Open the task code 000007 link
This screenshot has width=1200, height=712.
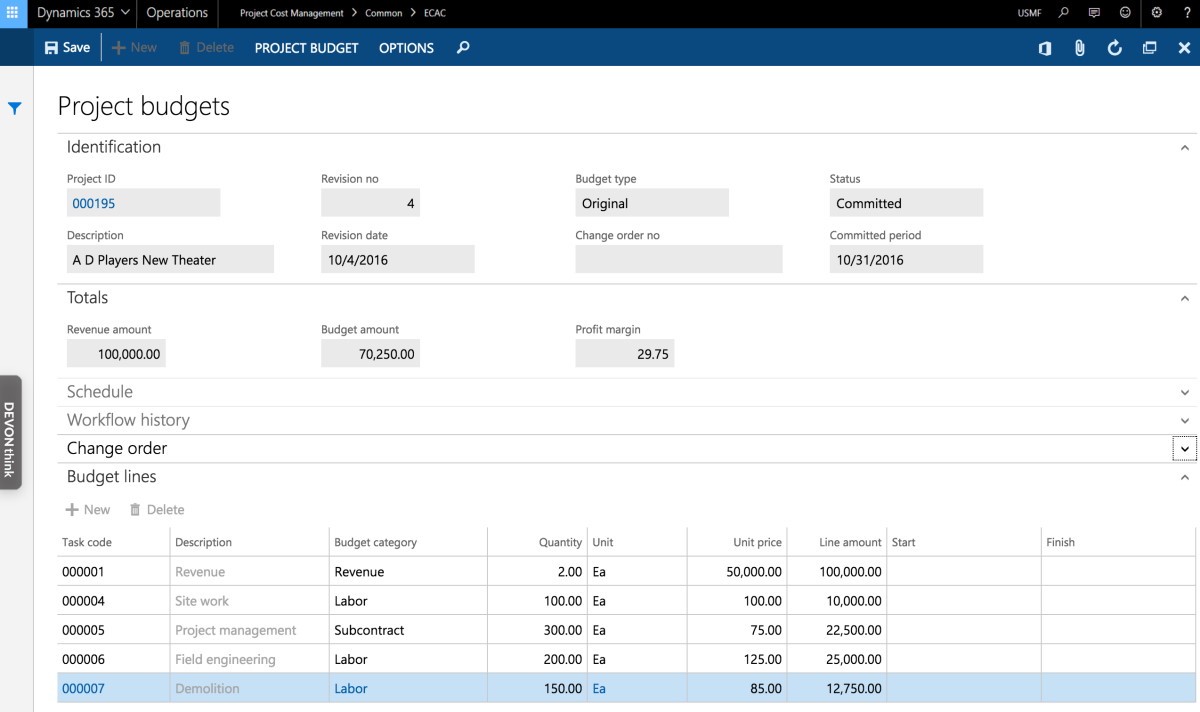[83, 688]
